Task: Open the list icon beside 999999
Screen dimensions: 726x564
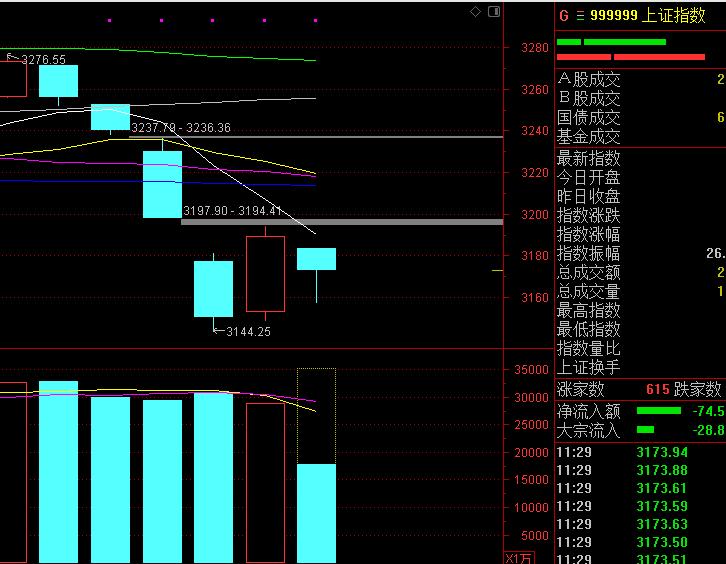Action: pyautogui.click(x=580, y=16)
